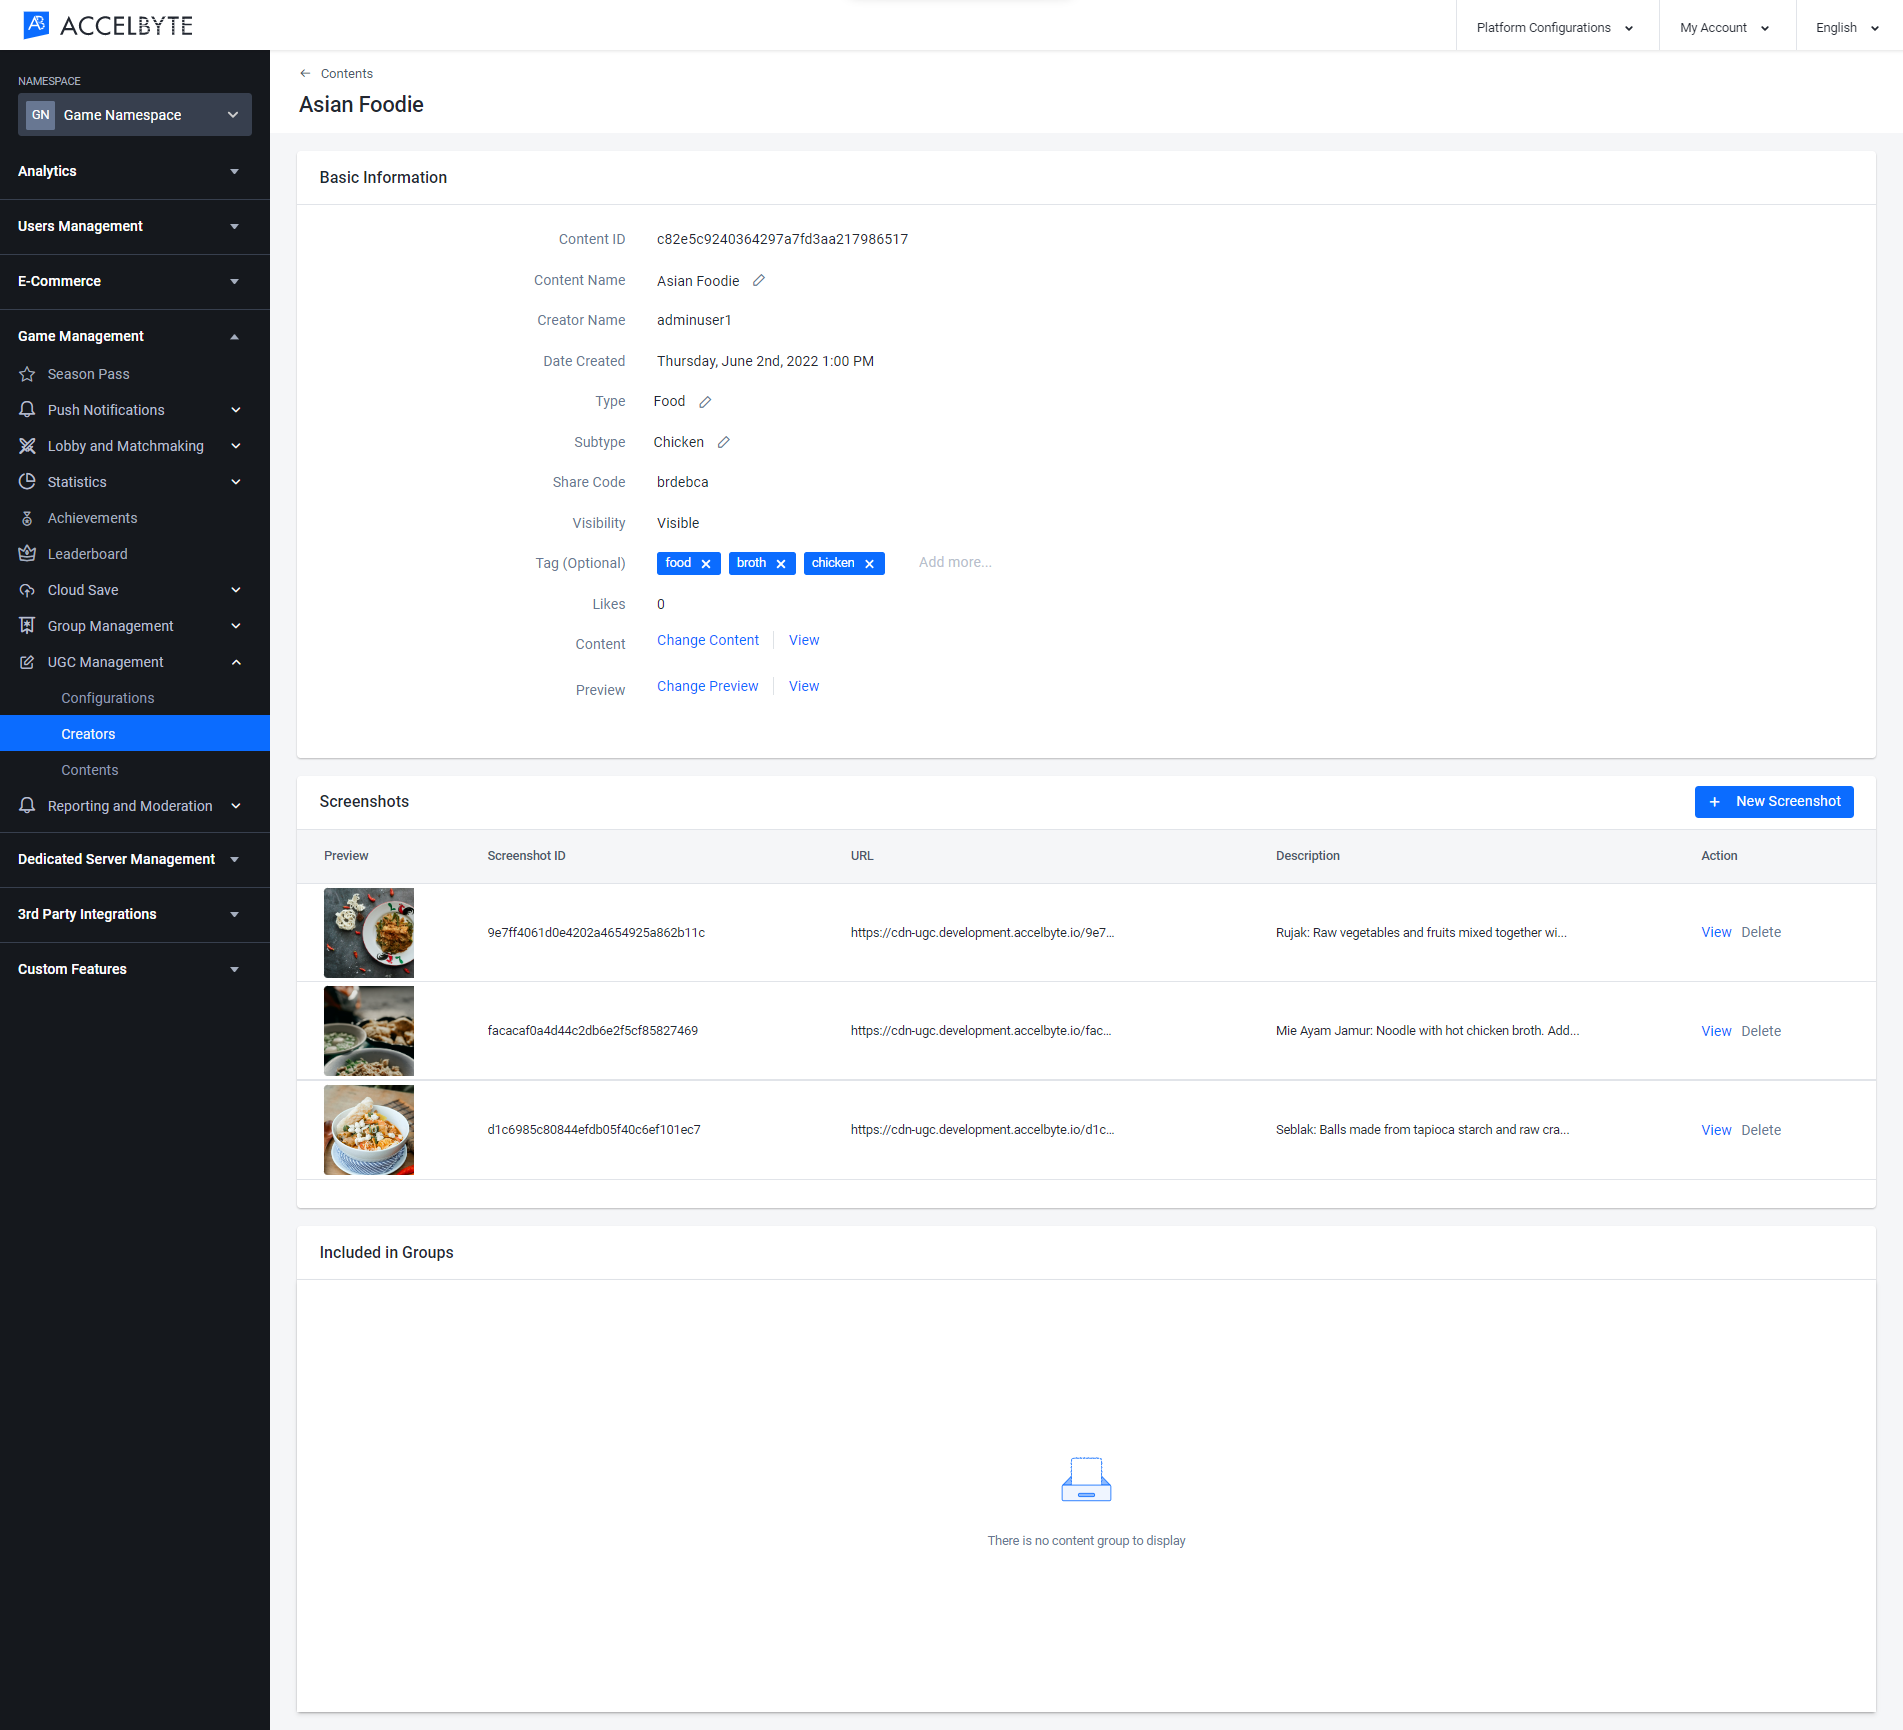The height and width of the screenshot is (1730, 1903).
Task: Expand Reporting and Moderation chevron
Action: (236, 806)
